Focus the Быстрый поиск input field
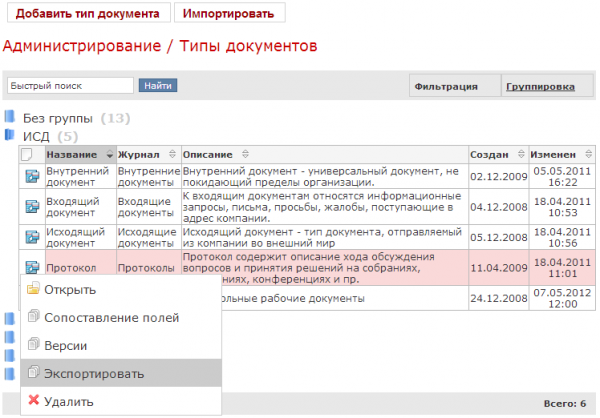Image resolution: width=600 pixels, height=418 pixels. pyautogui.click(x=70, y=85)
